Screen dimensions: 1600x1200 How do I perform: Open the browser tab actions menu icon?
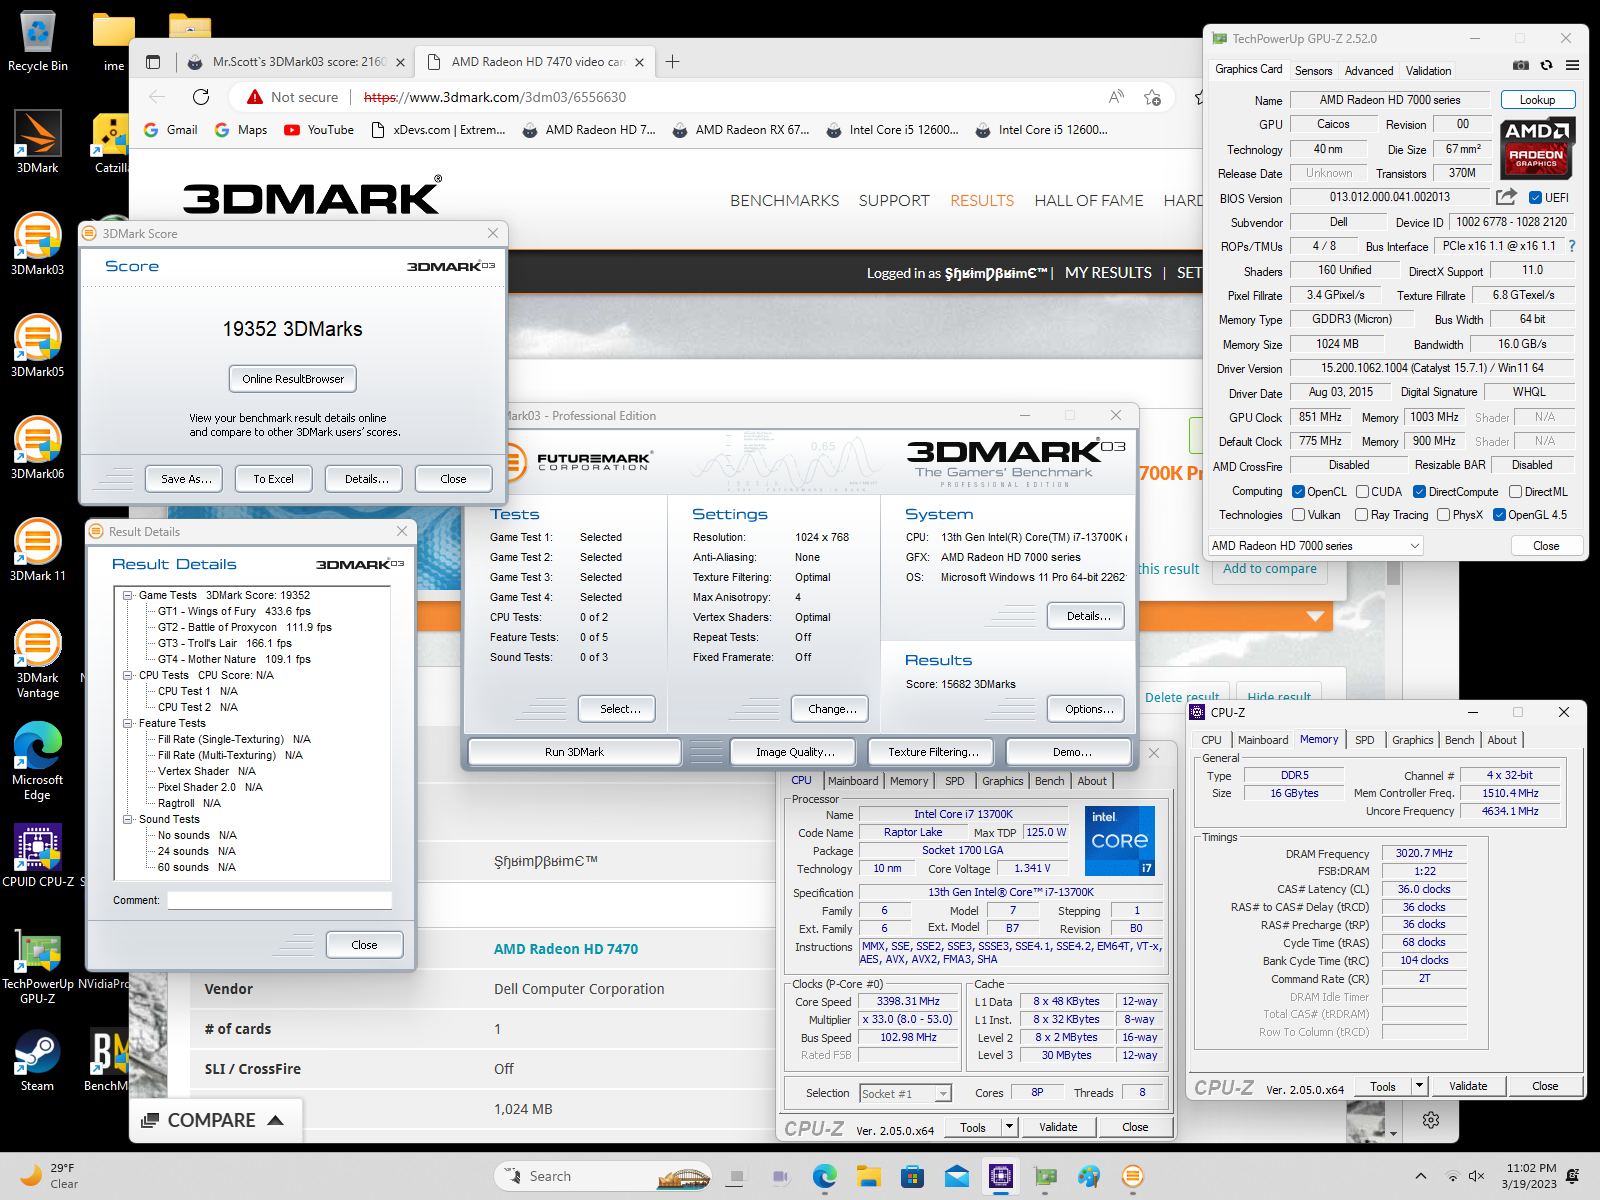(x=153, y=62)
